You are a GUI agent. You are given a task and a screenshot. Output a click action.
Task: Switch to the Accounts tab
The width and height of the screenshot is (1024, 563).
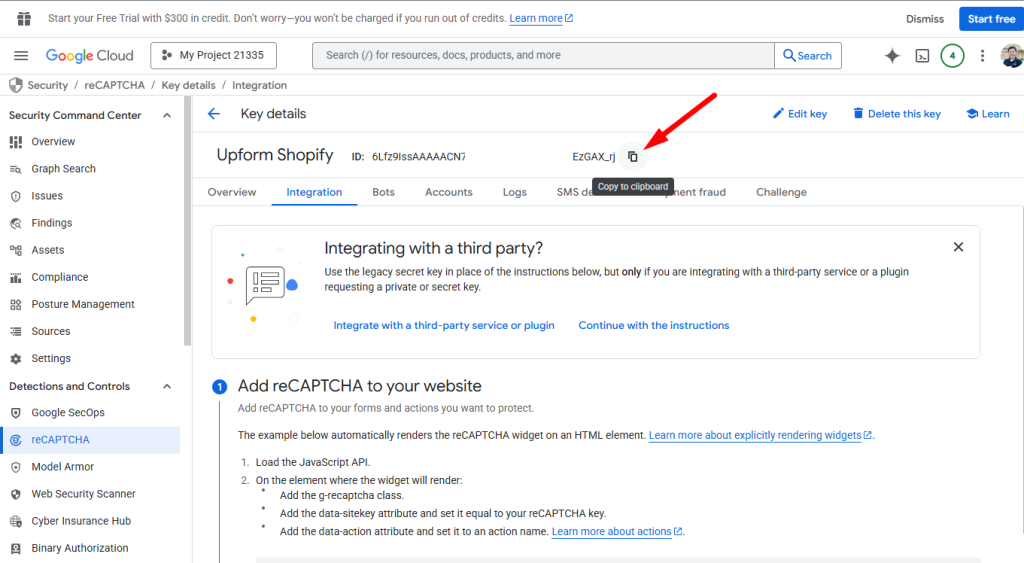click(x=449, y=192)
